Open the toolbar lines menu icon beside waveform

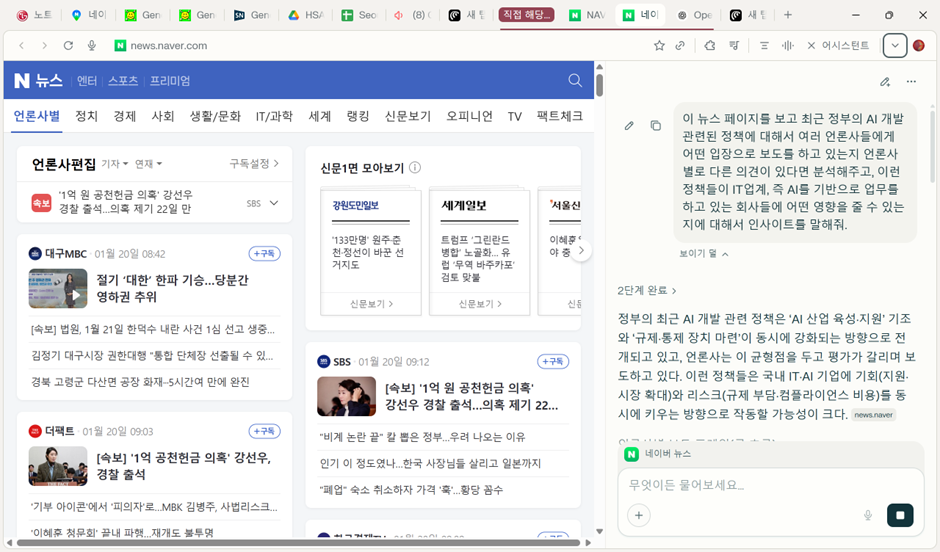[x=764, y=46]
